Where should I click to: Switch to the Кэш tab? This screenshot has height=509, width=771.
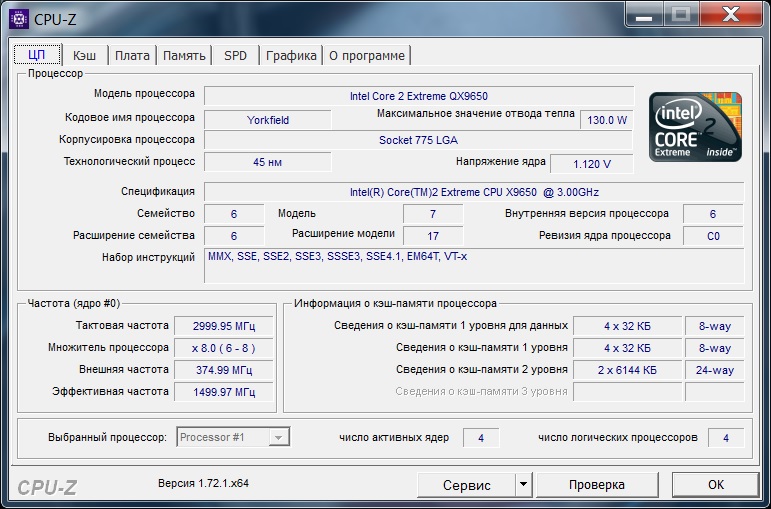(85, 55)
